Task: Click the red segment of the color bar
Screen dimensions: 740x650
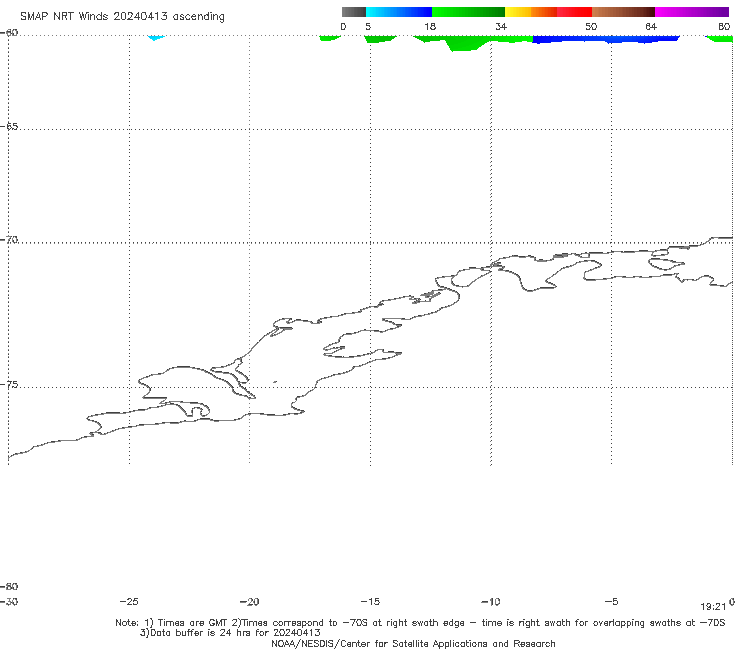Action: point(574,12)
